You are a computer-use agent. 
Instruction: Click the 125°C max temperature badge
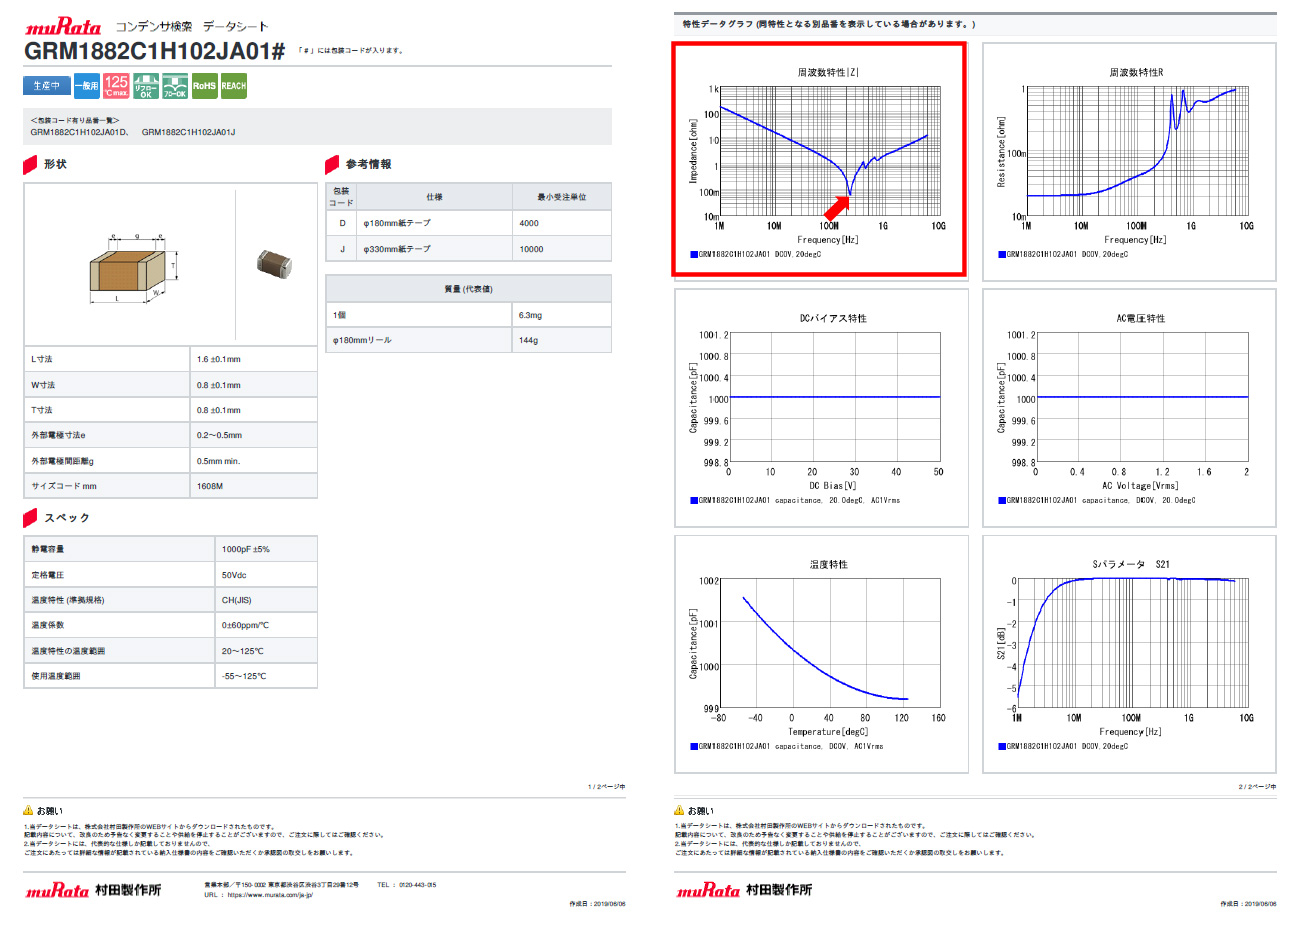pos(116,86)
